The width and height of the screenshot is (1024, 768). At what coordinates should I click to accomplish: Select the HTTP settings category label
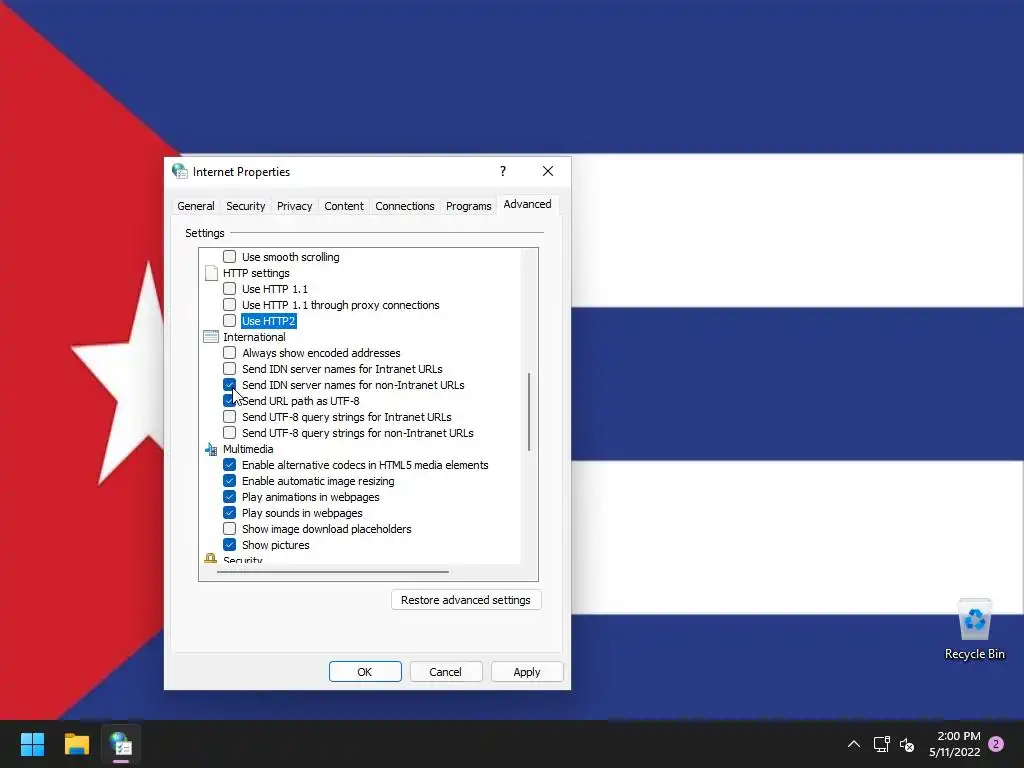256,273
